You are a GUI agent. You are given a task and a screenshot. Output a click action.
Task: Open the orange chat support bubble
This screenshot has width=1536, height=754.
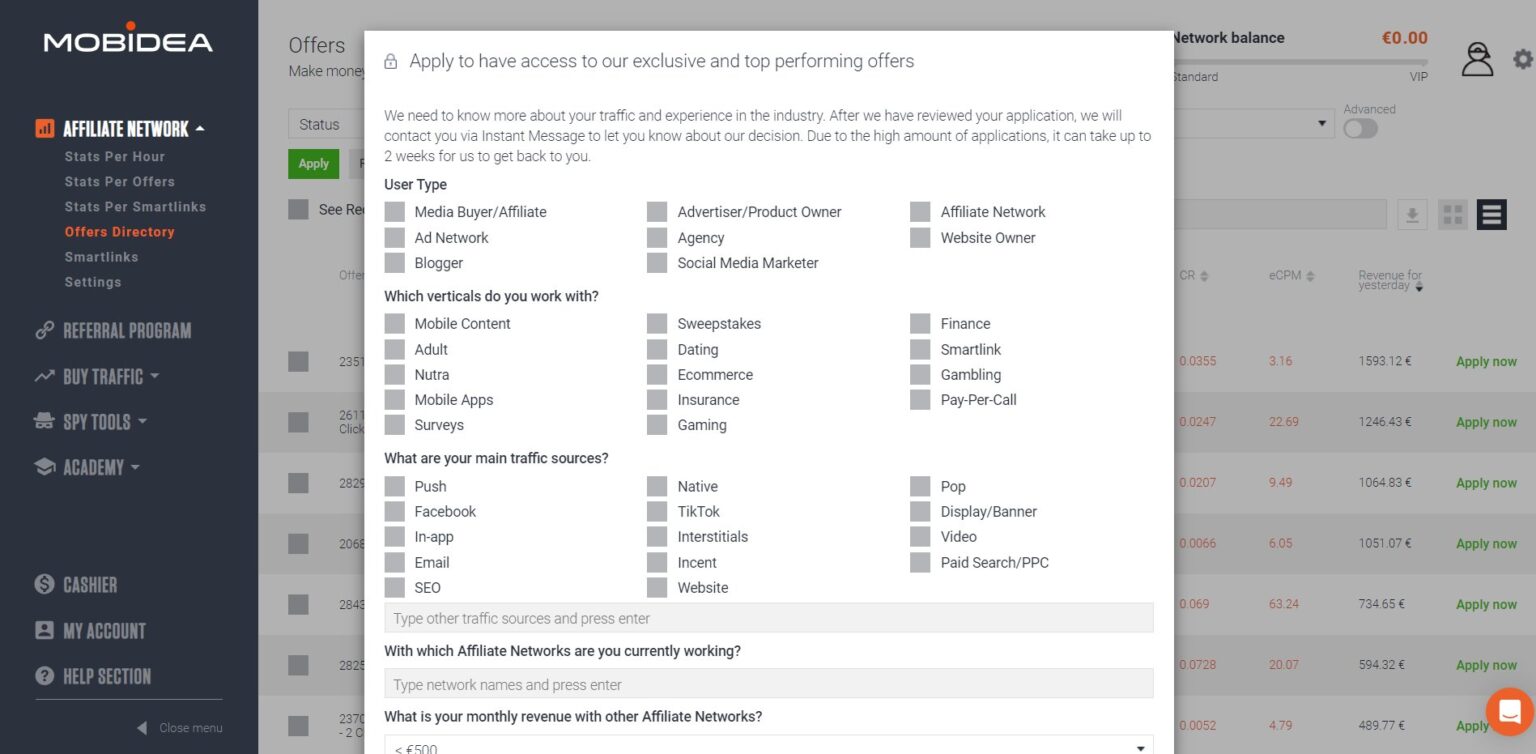point(1509,711)
